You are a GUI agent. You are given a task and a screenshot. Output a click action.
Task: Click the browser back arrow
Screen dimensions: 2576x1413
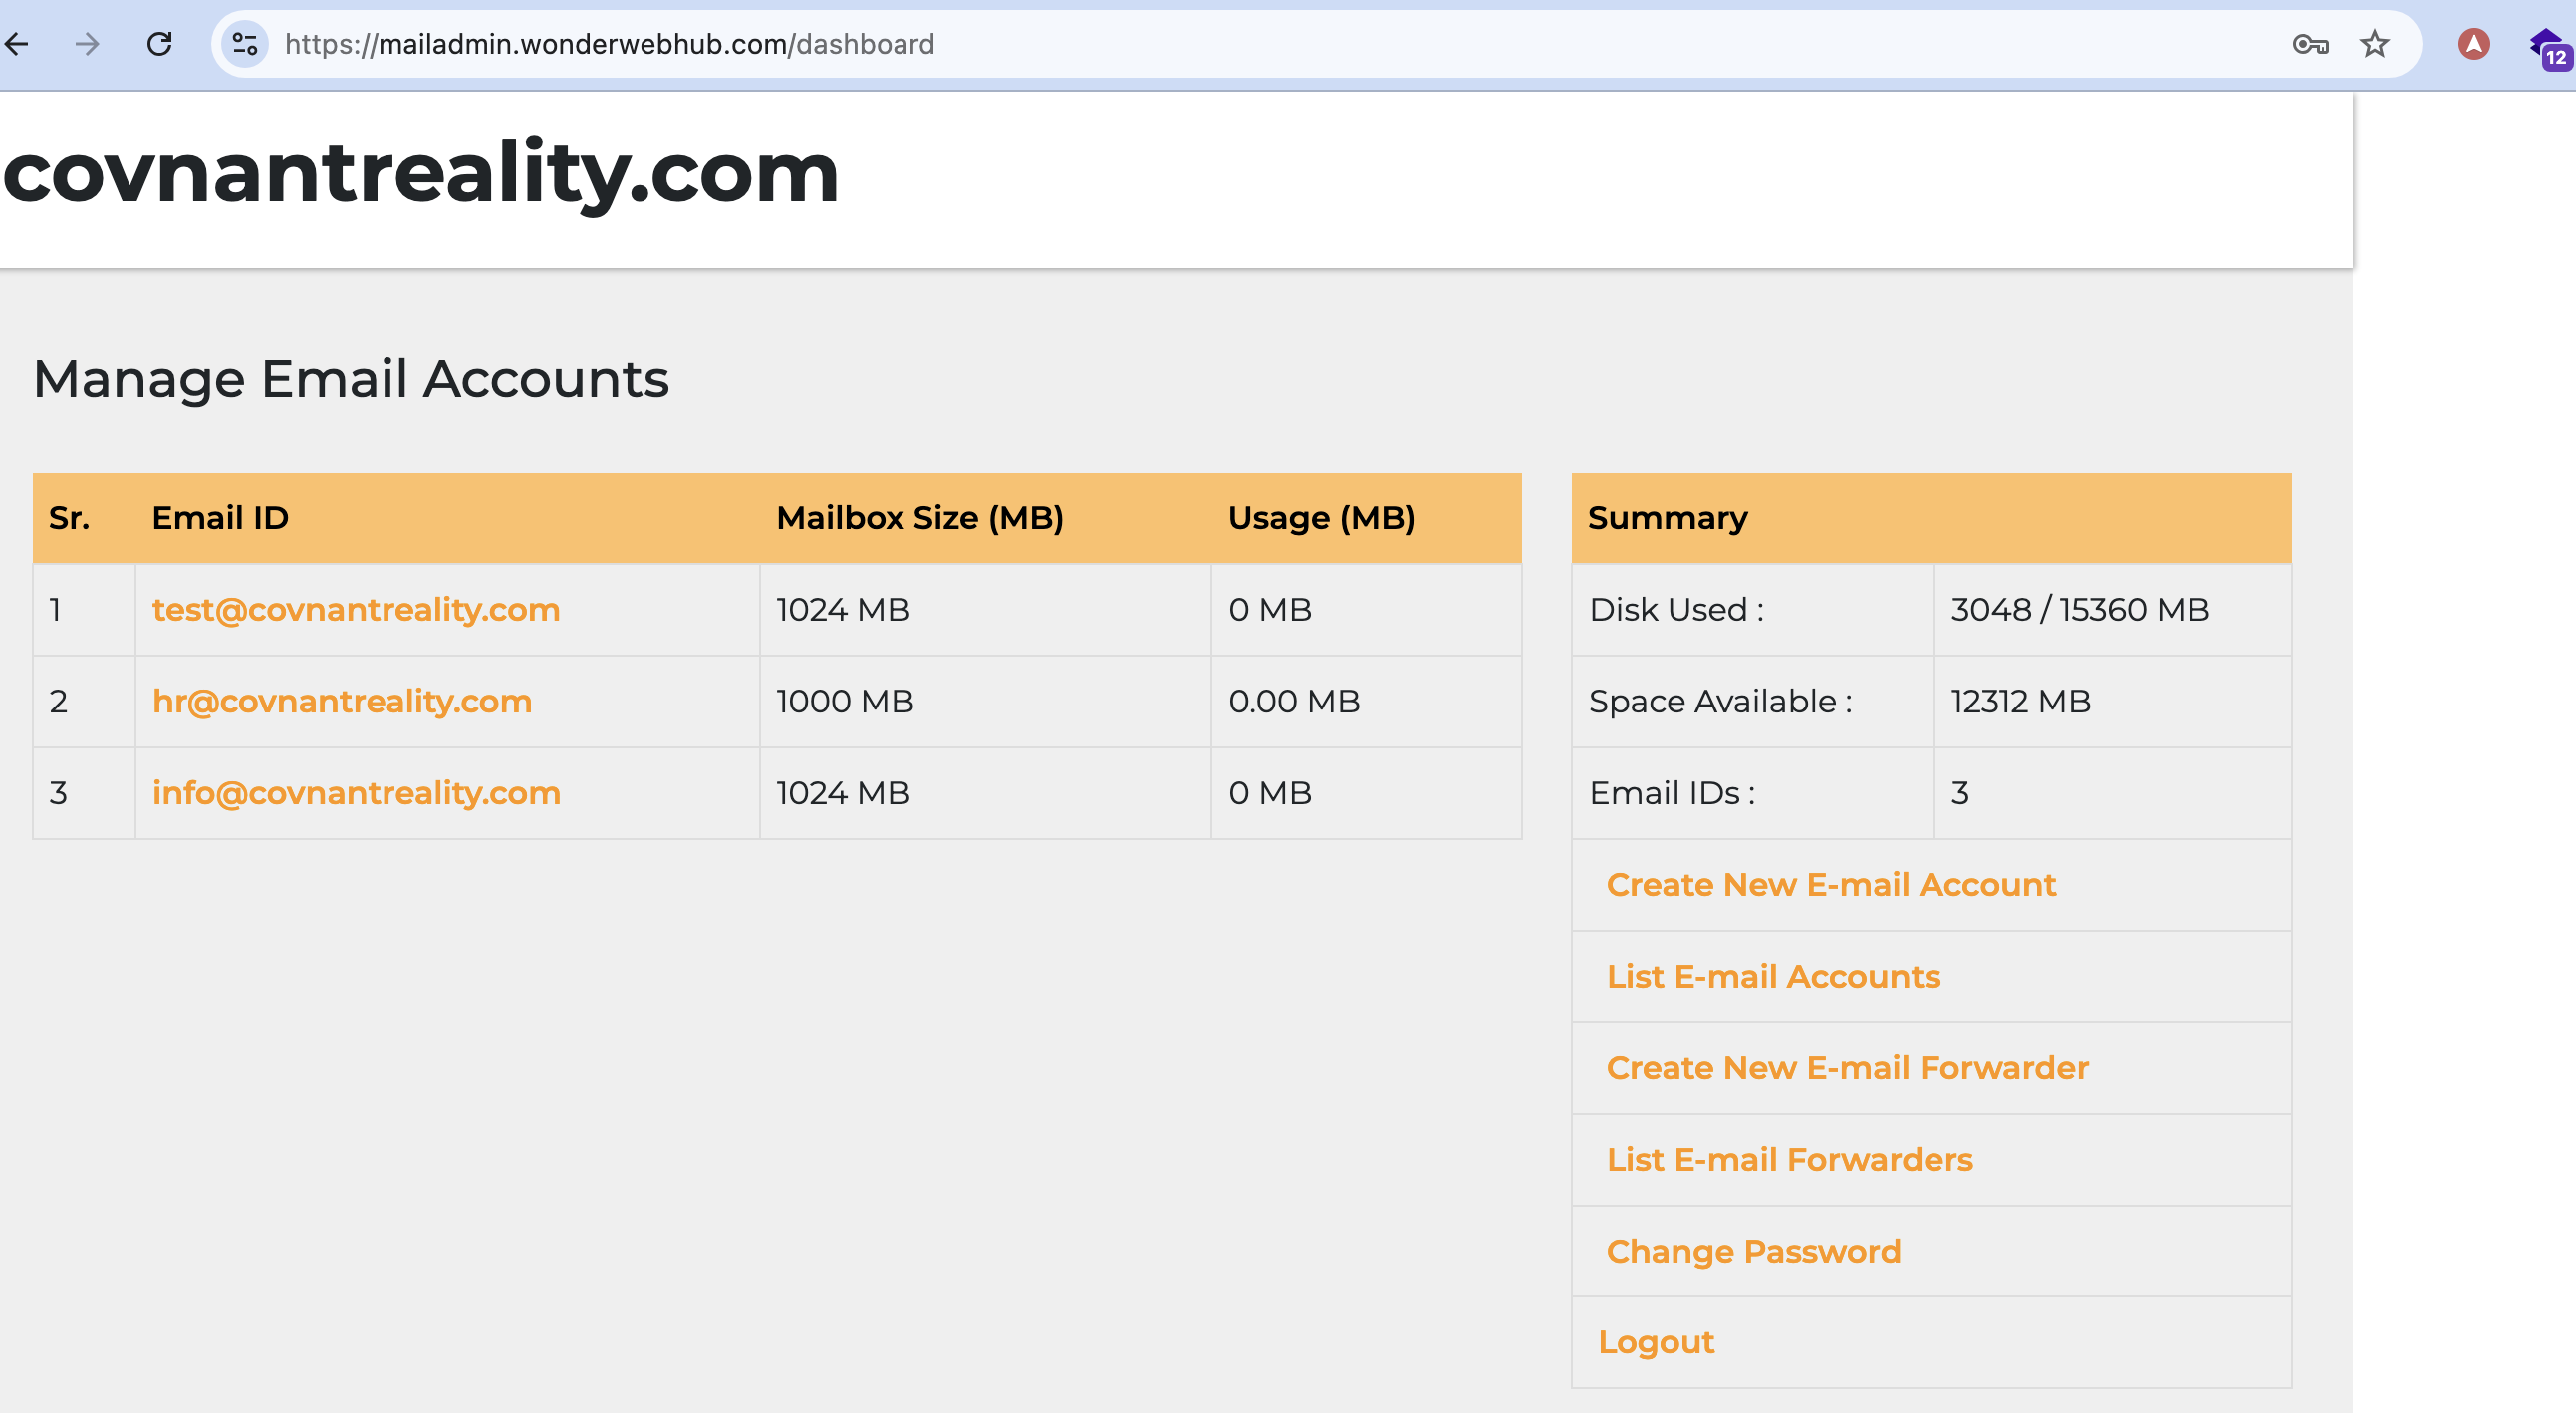pyautogui.click(x=17, y=44)
